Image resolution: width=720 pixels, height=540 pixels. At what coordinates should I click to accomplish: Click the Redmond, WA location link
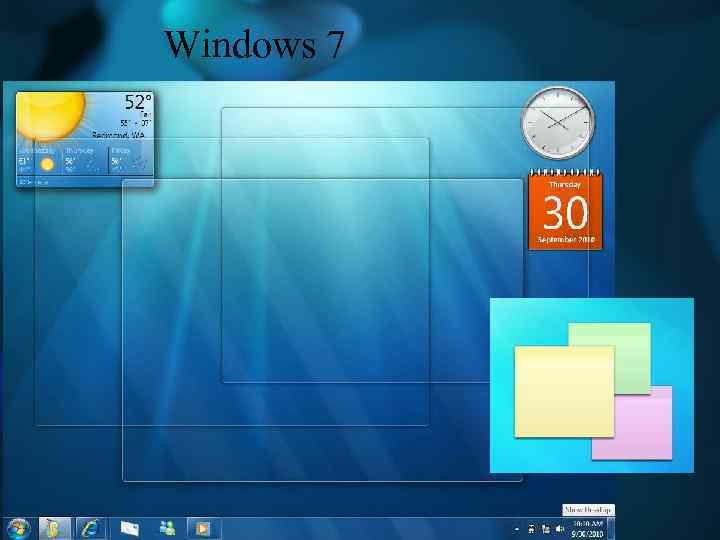tap(118, 135)
